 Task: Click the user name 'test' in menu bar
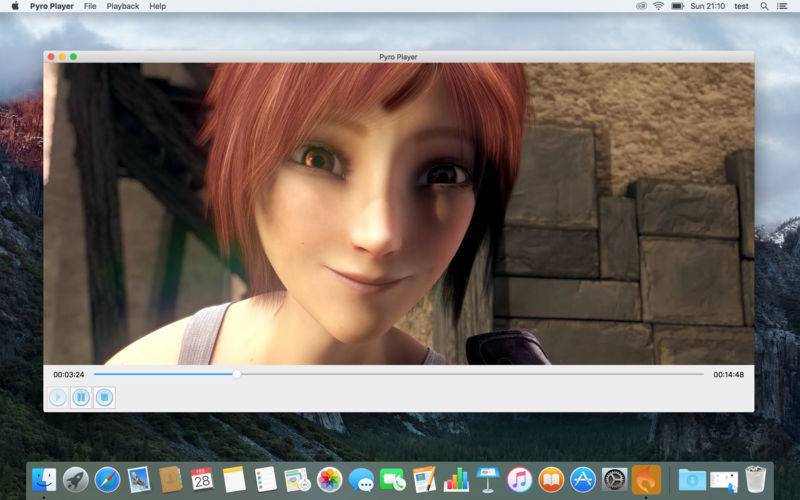pyautogui.click(x=741, y=6)
